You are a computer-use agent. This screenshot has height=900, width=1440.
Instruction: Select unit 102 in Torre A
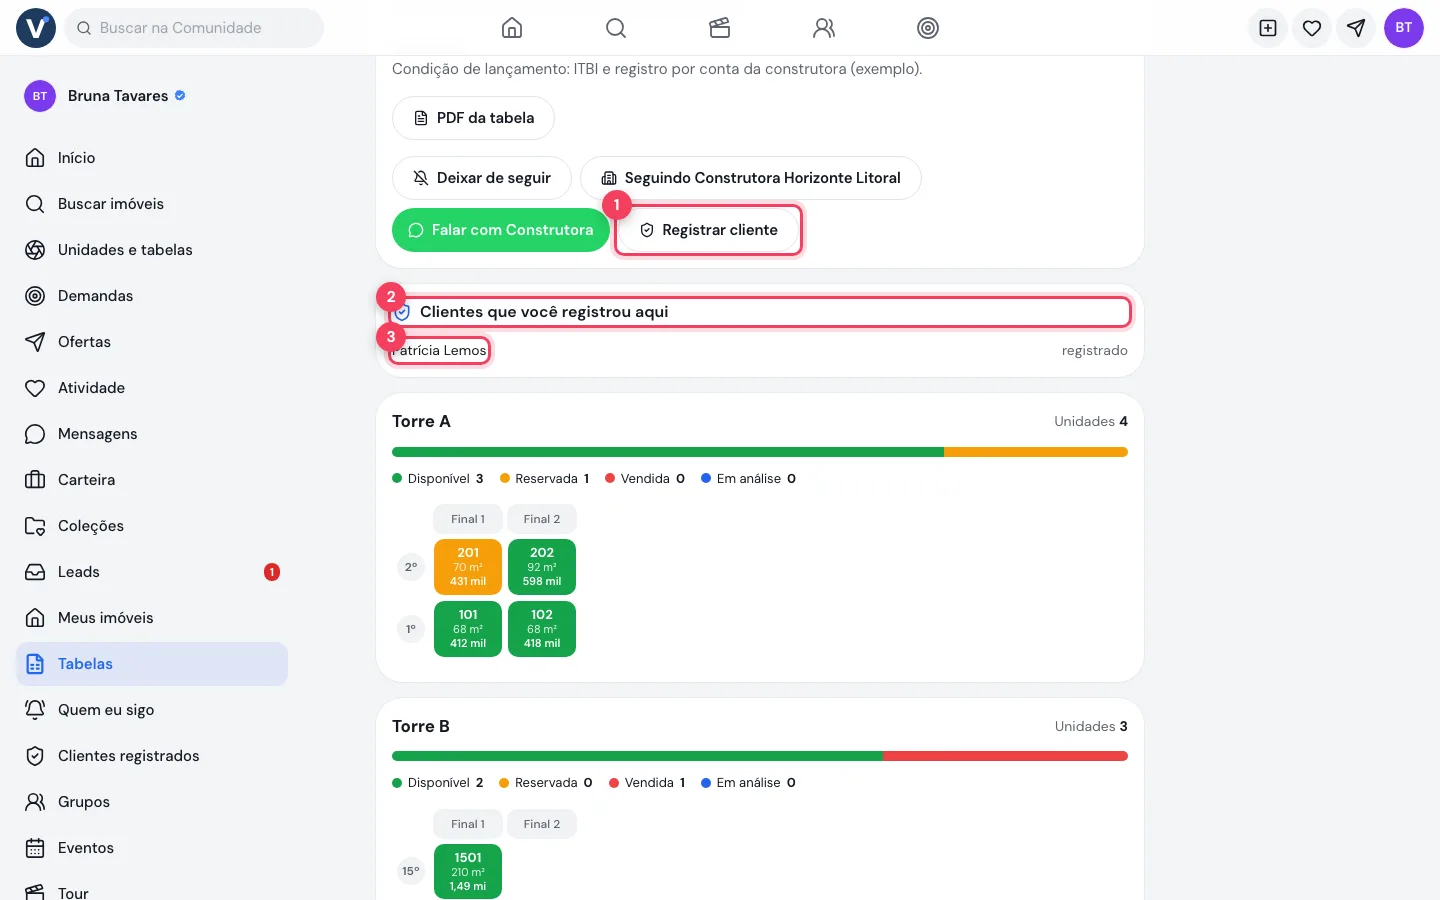click(x=542, y=629)
